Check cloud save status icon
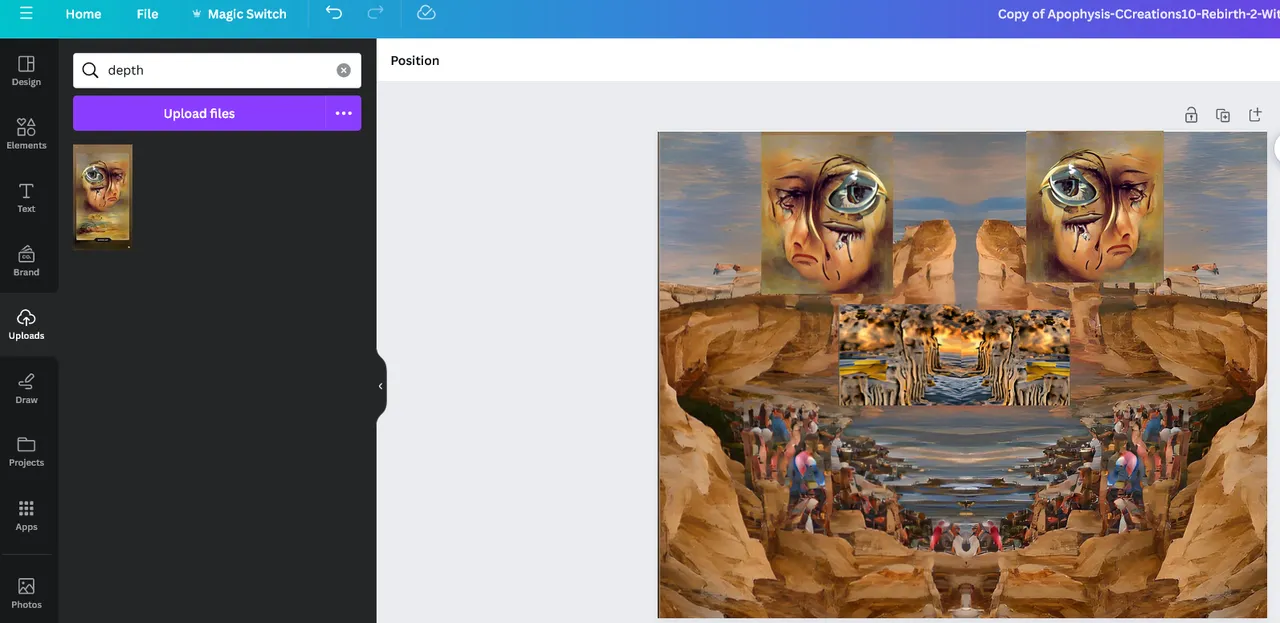 (426, 13)
